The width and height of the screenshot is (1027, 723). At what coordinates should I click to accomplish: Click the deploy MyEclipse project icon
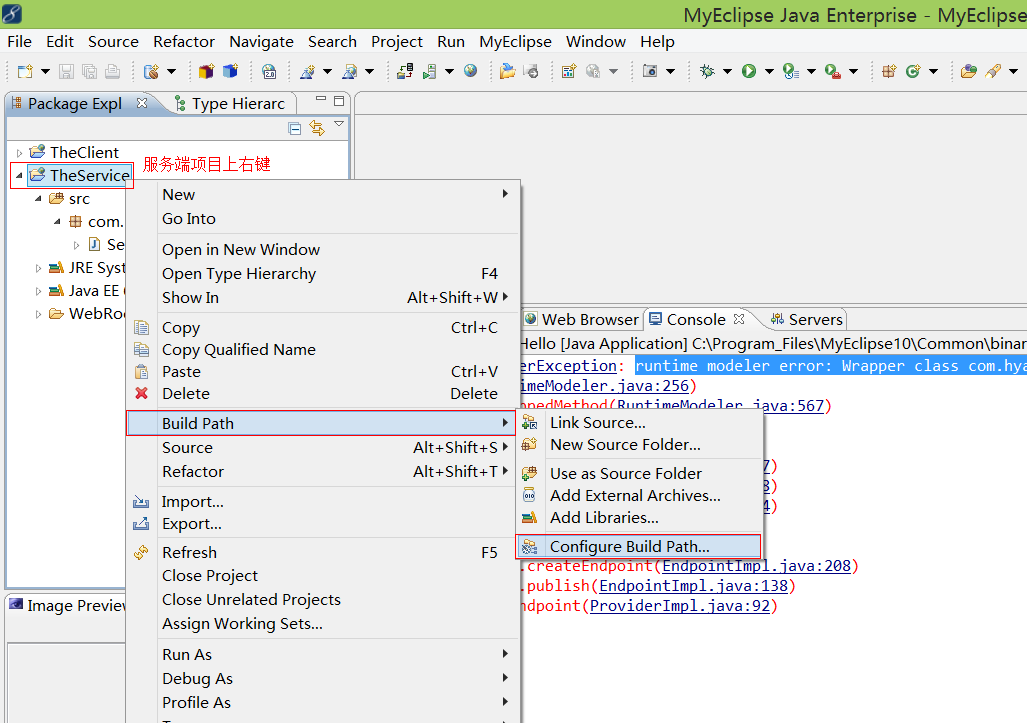coord(405,71)
